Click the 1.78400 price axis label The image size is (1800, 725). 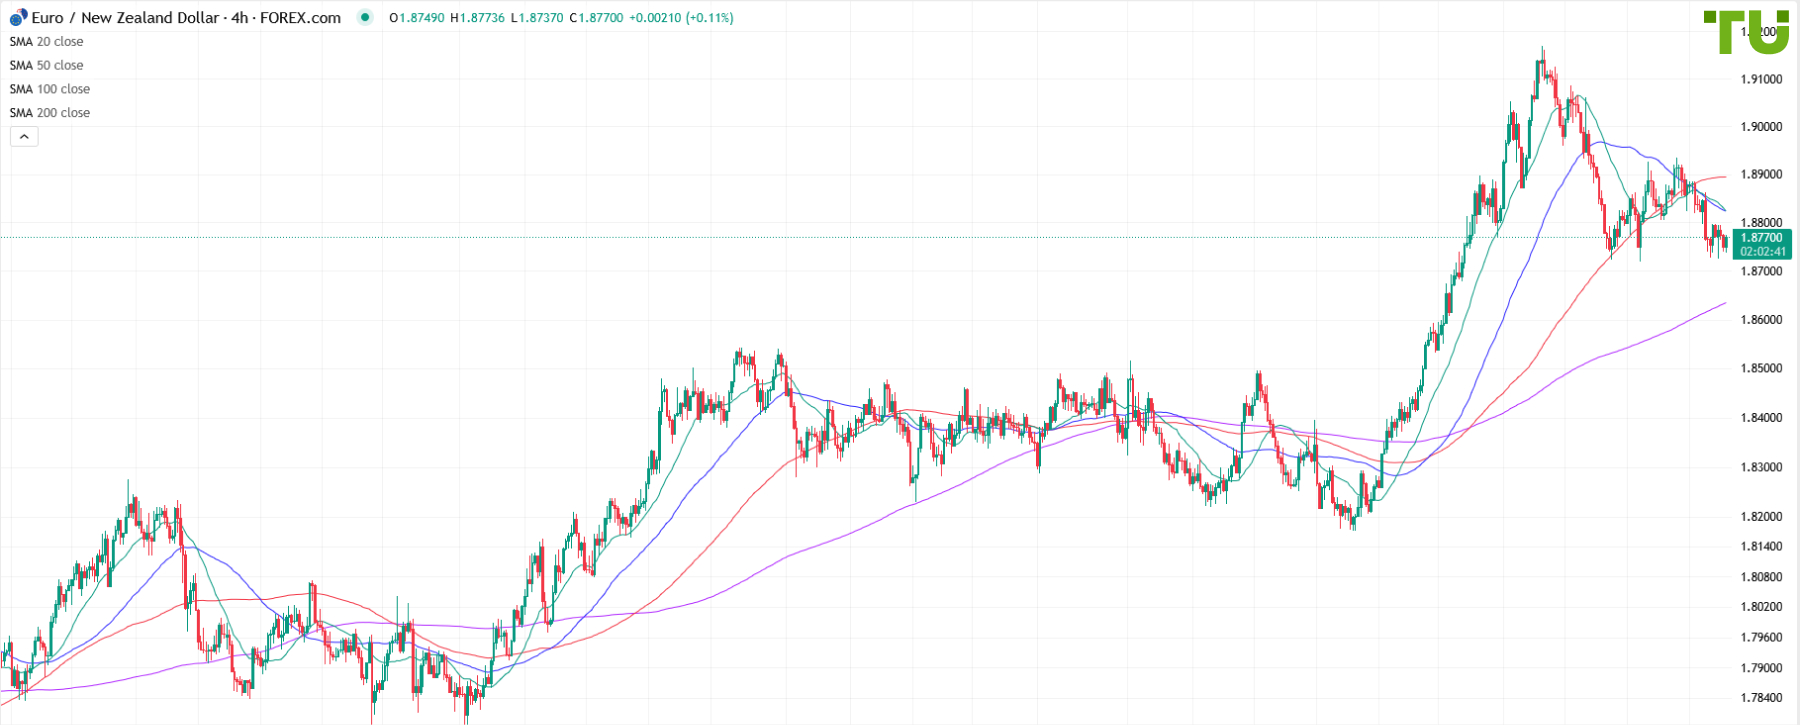[x=1761, y=698]
